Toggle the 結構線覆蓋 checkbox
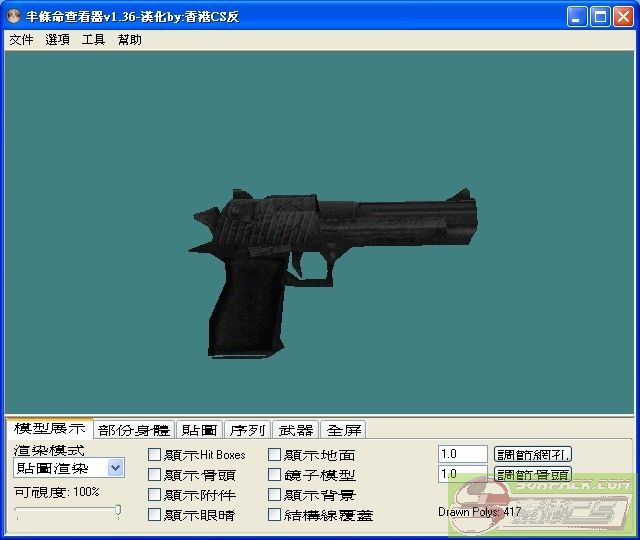640x540 pixels. point(274,515)
